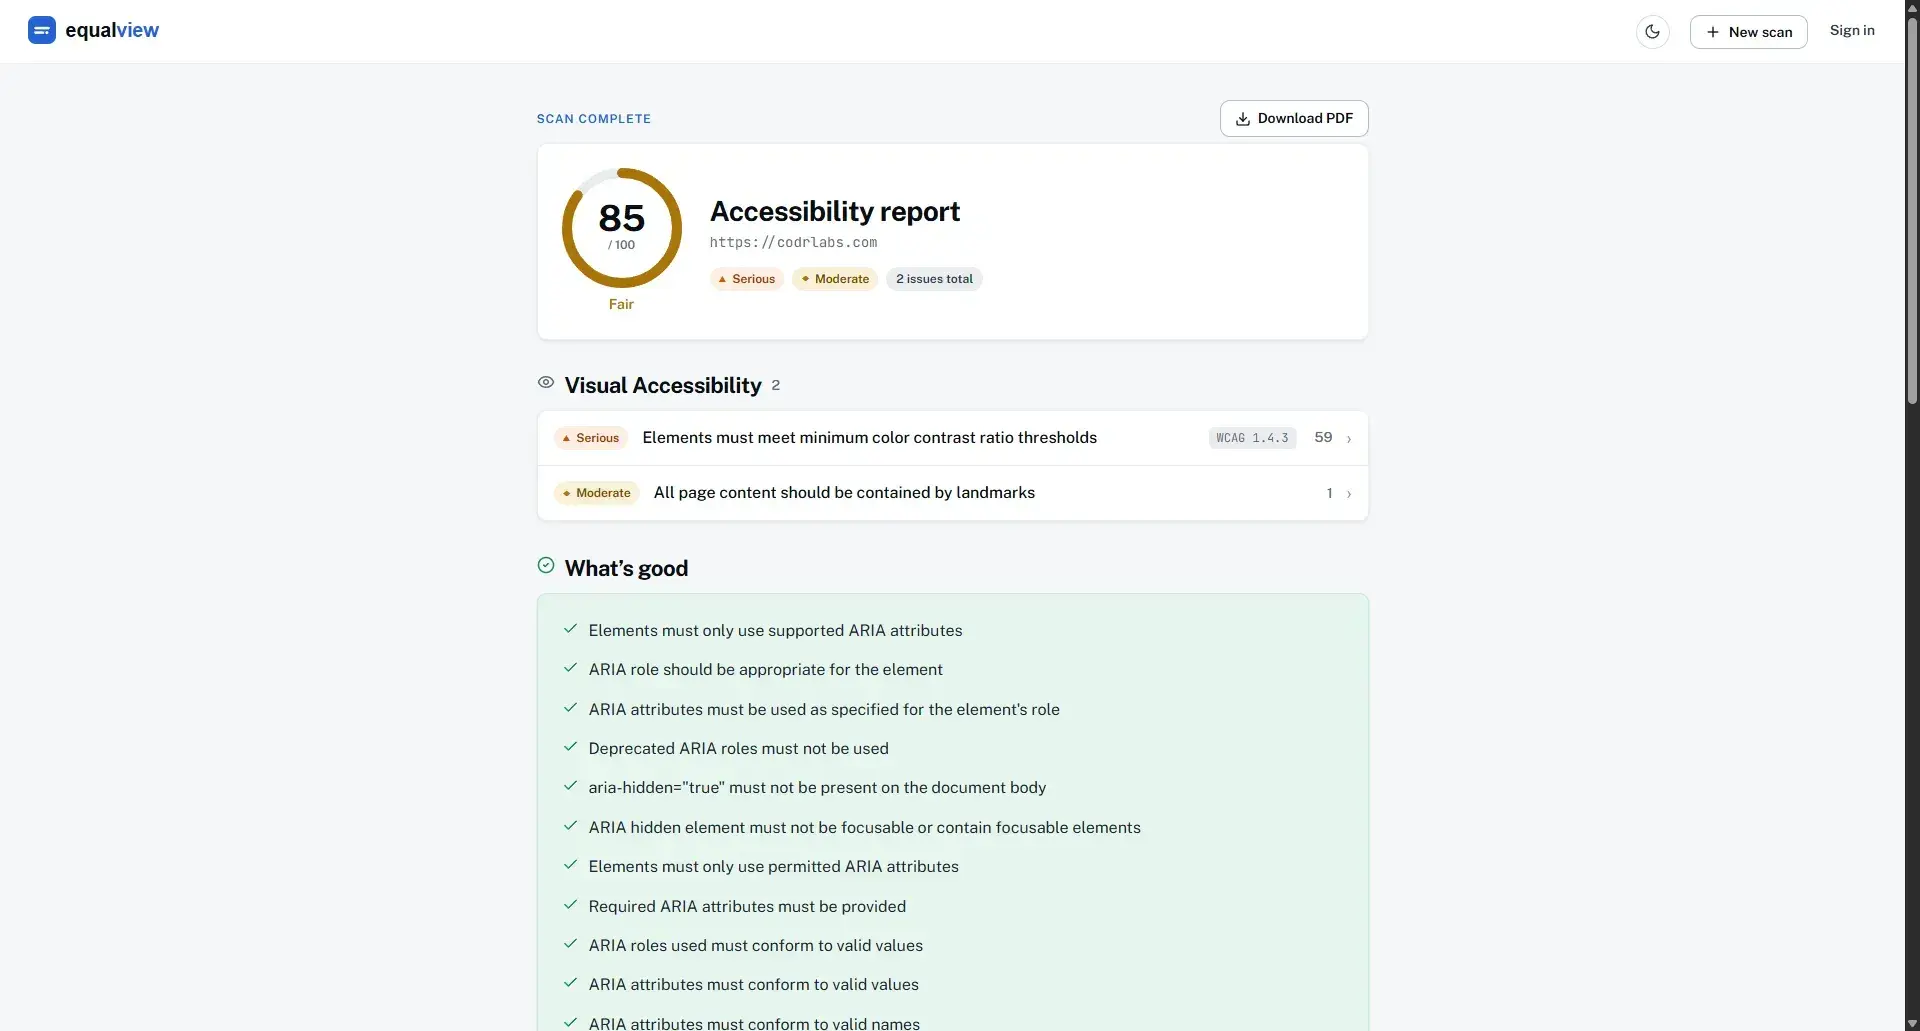Screen dimensions: 1920x1031
Task: Click the check-circle icon beside What's good
Action: coord(546,566)
